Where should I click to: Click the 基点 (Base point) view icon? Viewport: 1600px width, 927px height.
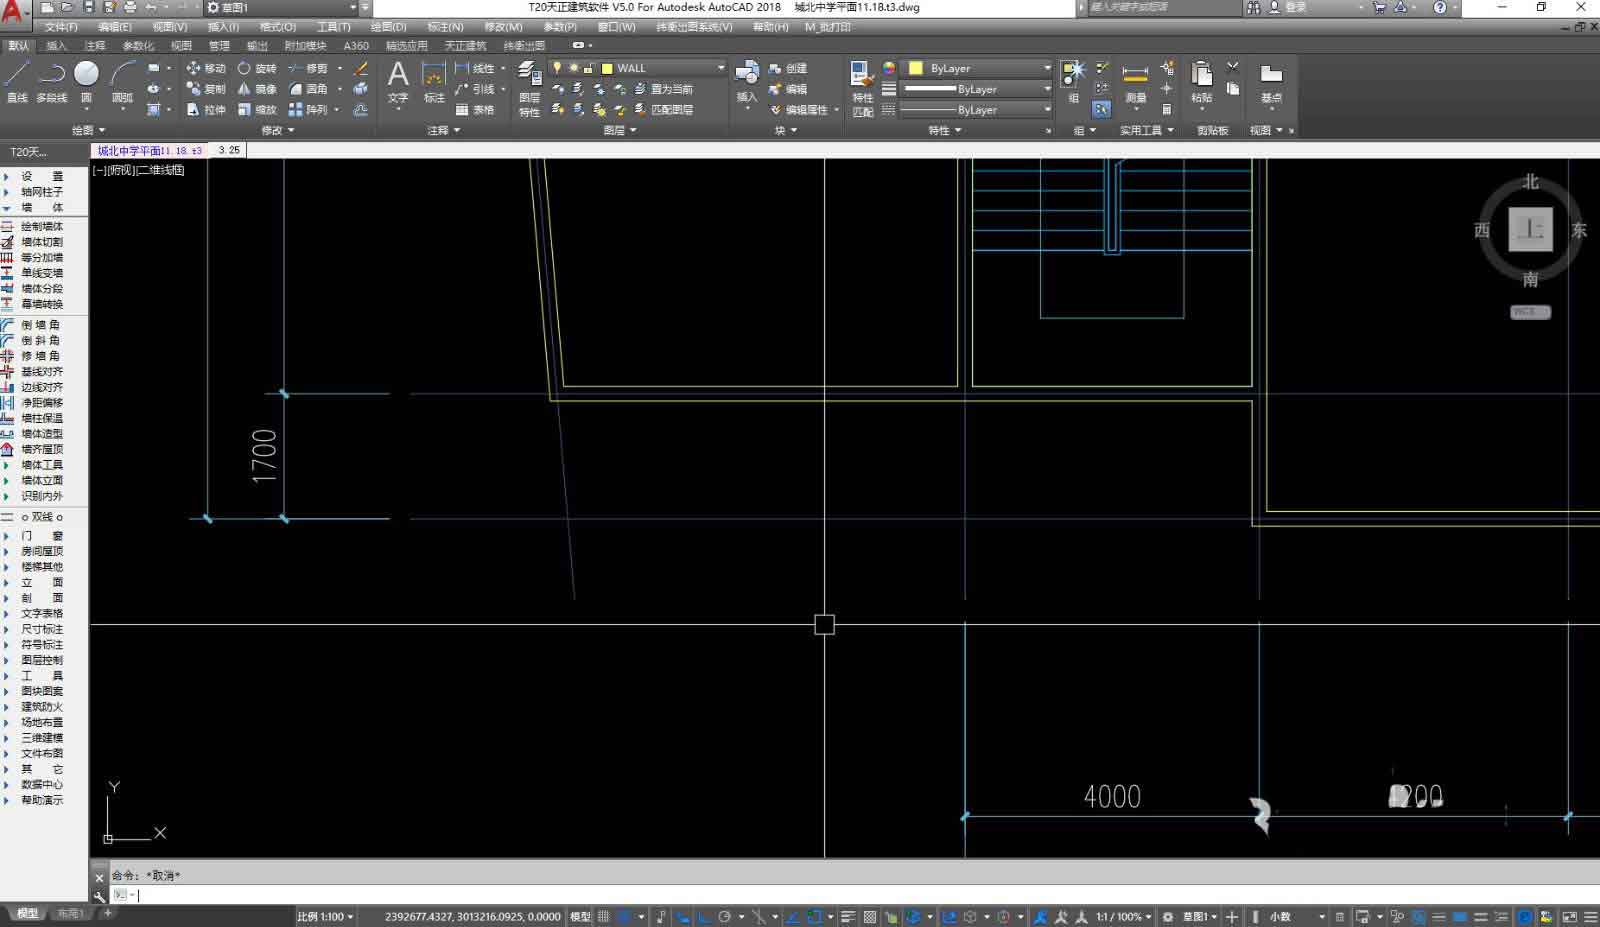coord(1271,83)
